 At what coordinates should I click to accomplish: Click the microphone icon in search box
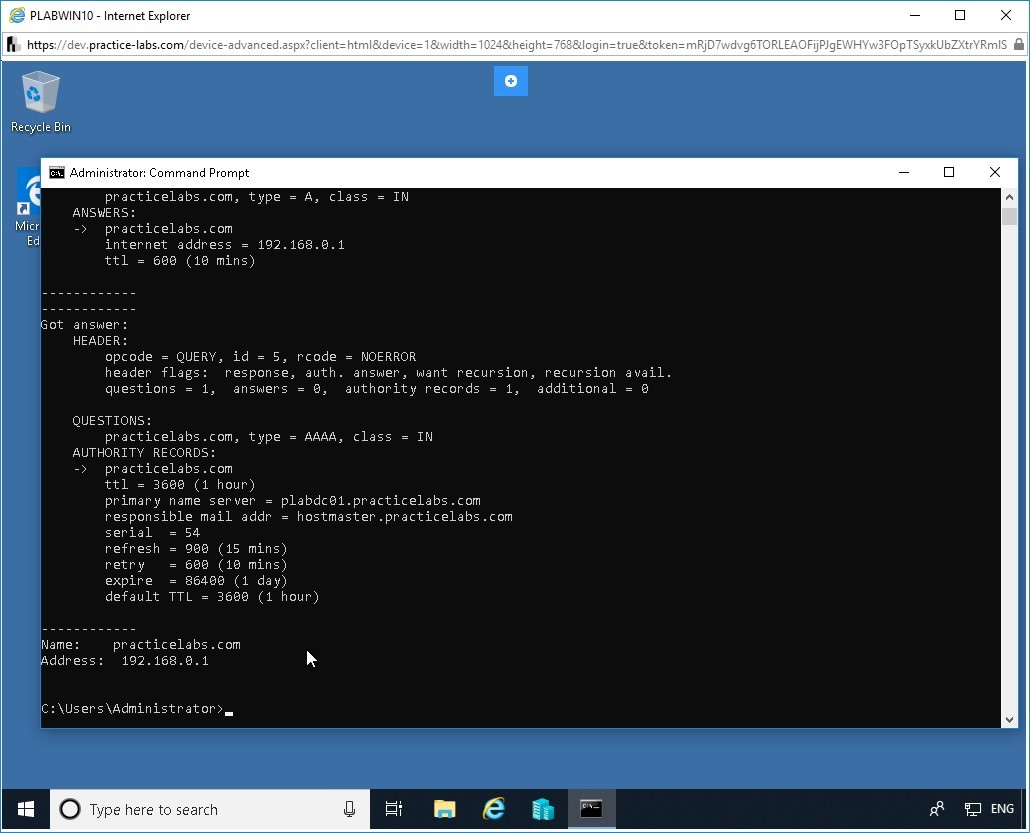tap(349, 809)
